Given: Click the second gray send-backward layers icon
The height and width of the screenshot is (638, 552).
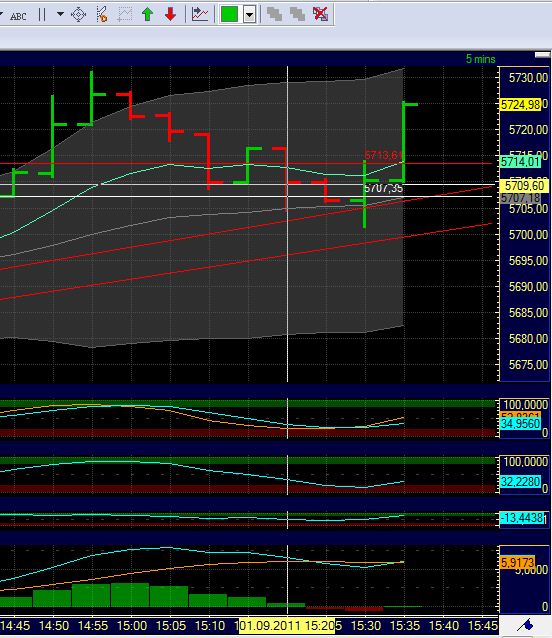Looking at the screenshot, I should [297, 15].
